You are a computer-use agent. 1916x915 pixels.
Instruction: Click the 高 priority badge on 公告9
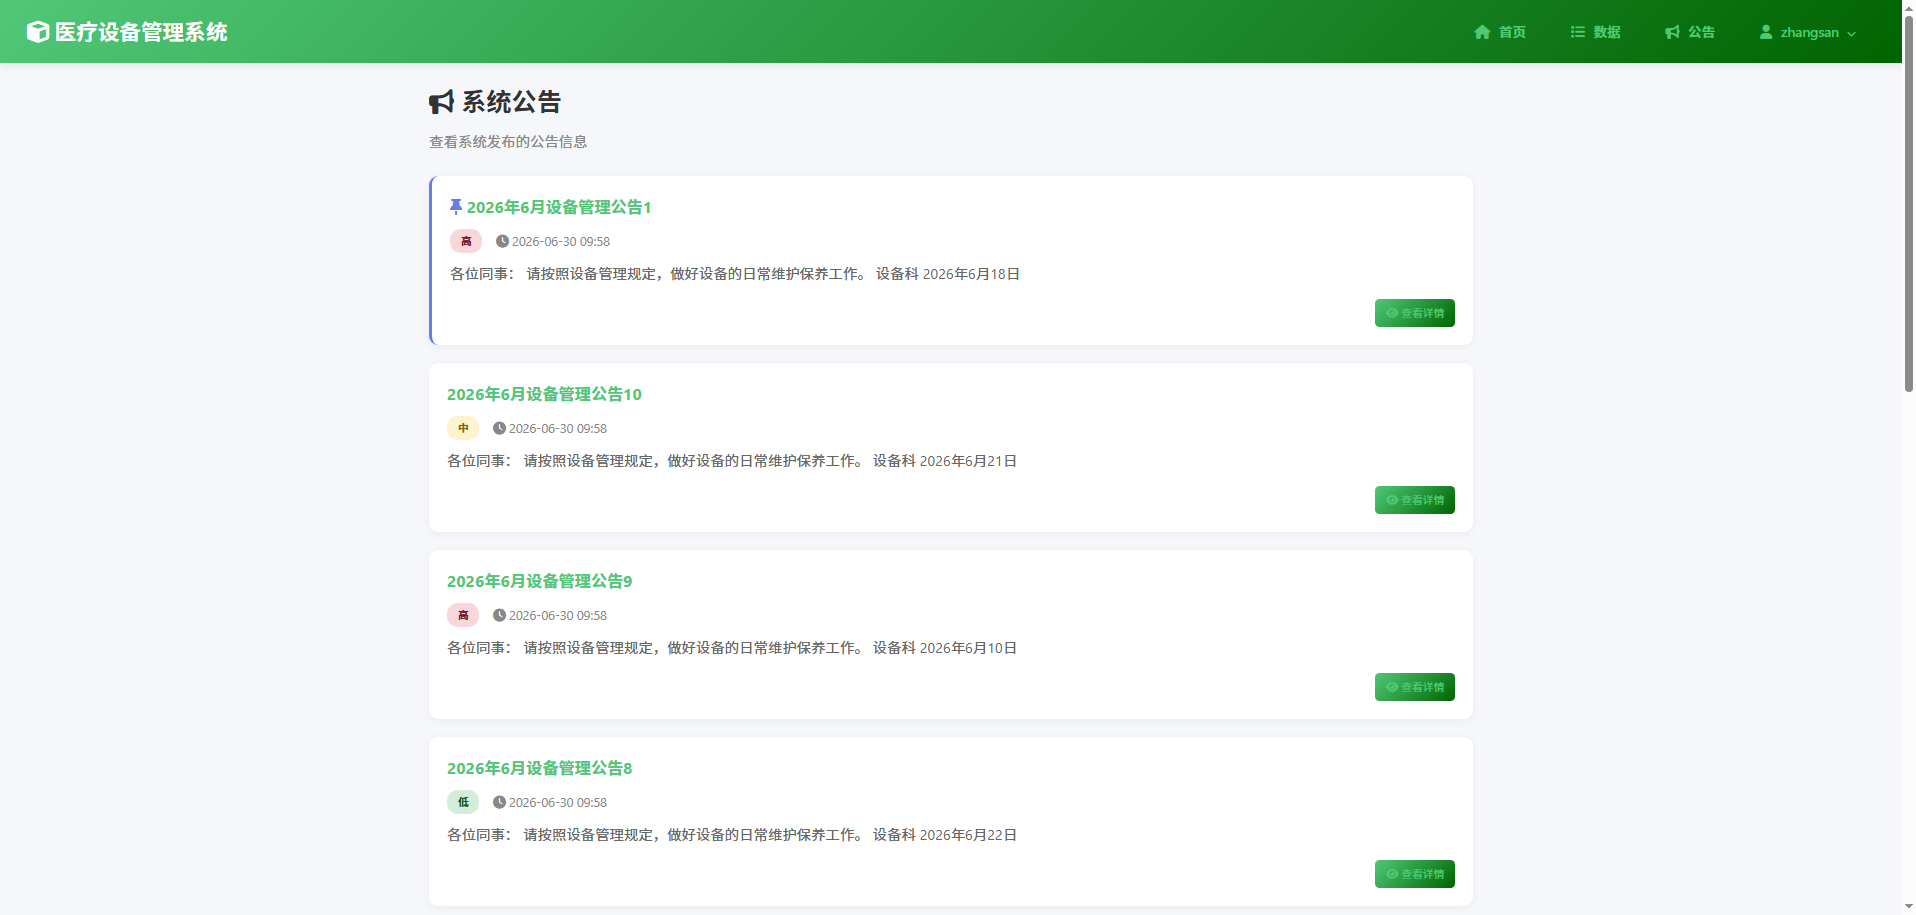[463, 615]
